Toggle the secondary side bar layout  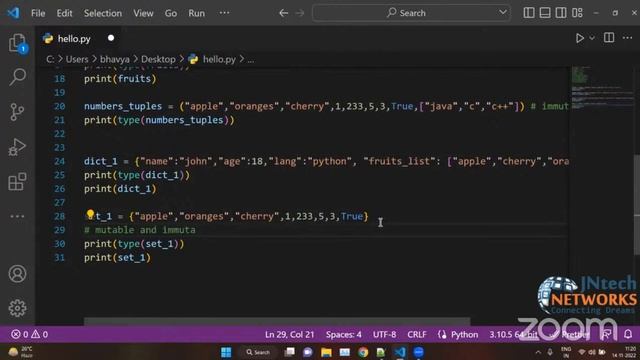(561, 13)
